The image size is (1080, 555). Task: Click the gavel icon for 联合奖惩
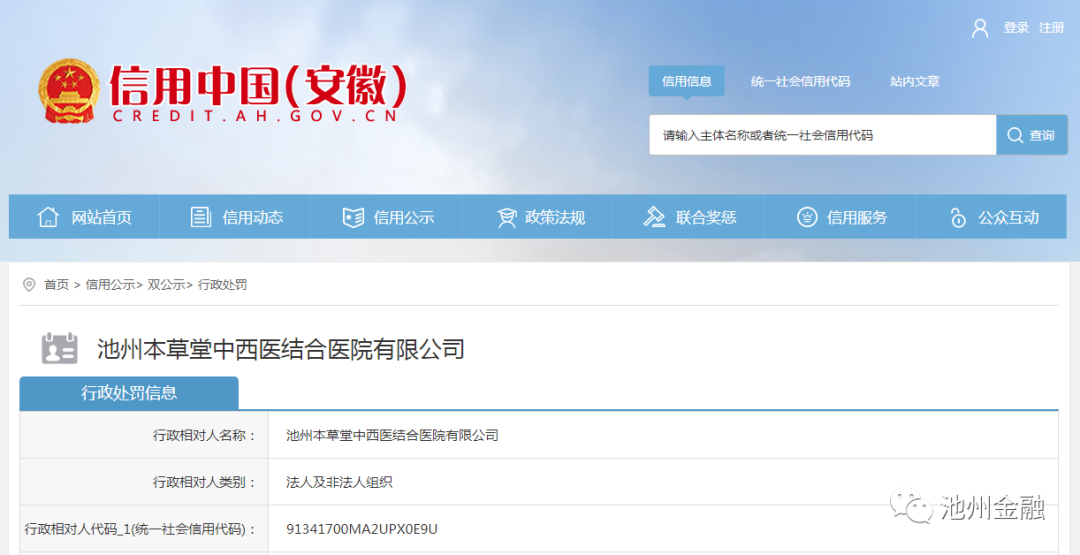click(x=654, y=217)
